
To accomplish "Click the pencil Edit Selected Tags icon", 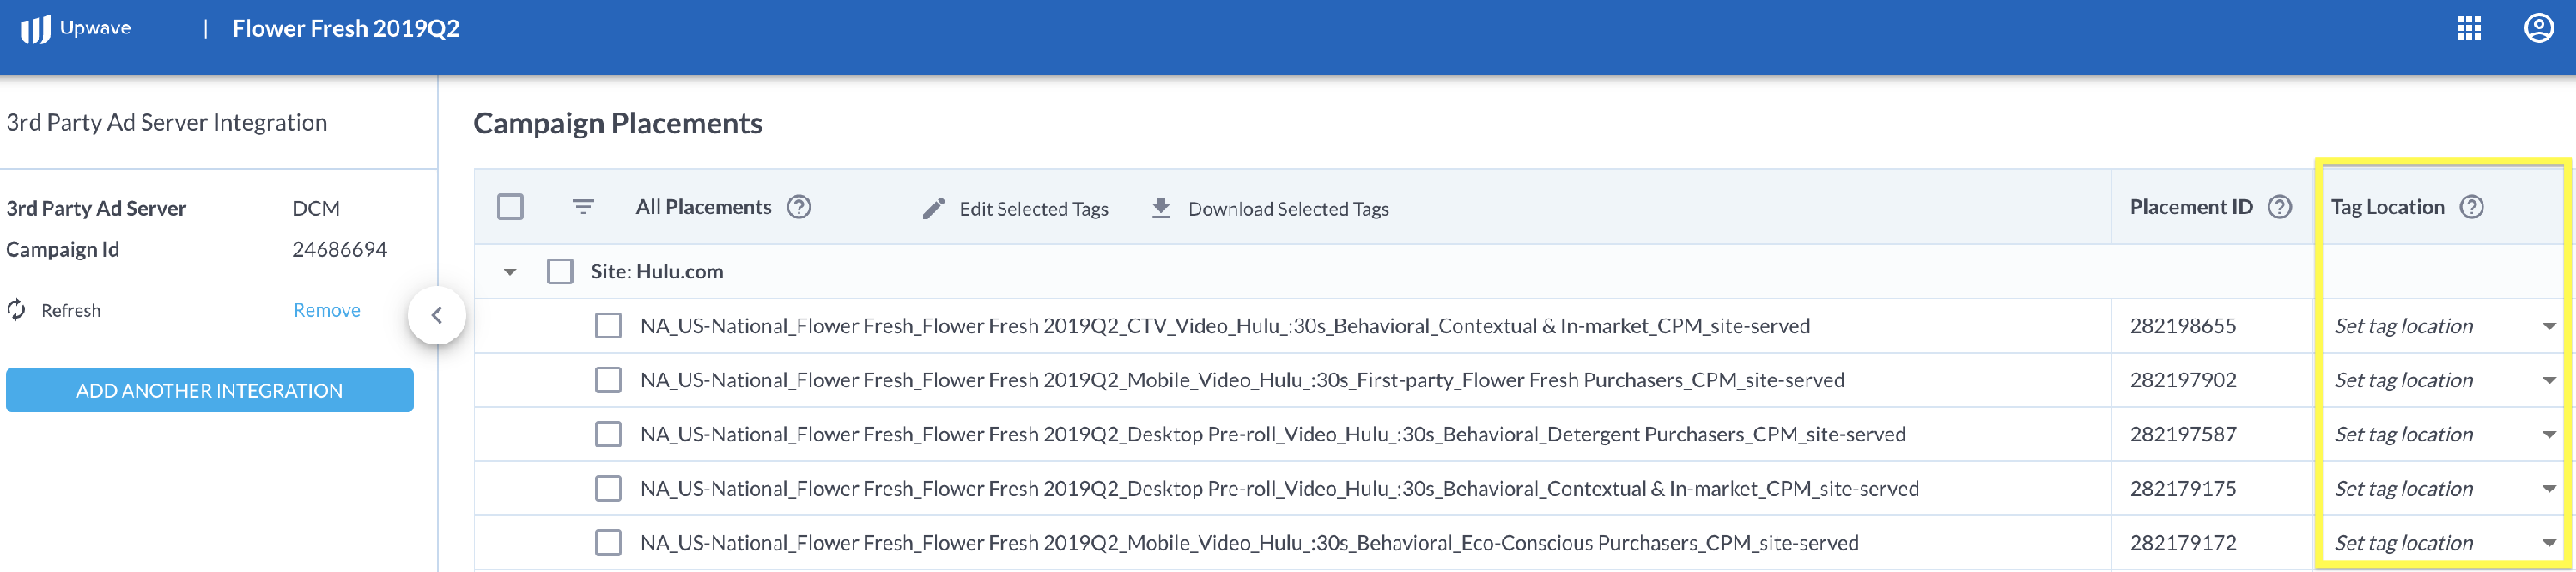I will pyautogui.click(x=933, y=208).
